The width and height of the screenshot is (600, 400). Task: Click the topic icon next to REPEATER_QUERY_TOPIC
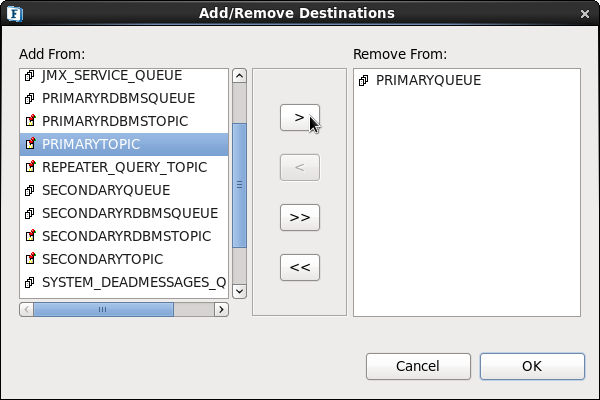coord(30,167)
